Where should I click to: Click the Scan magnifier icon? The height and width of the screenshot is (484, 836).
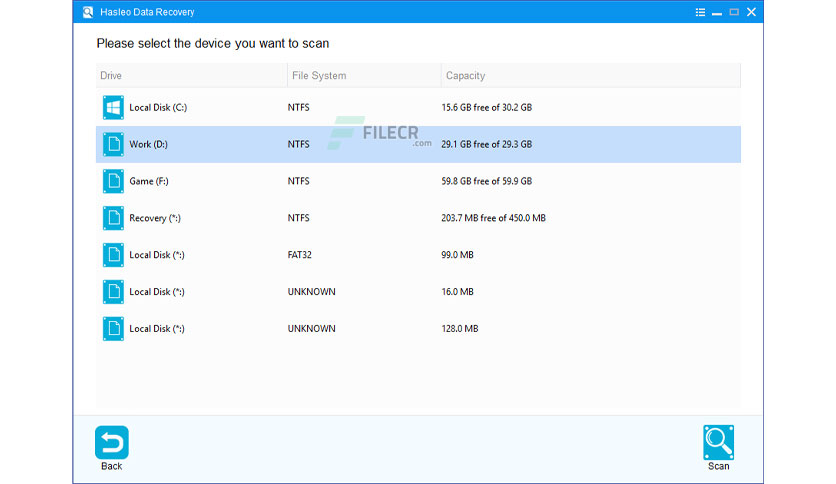tap(718, 442)
